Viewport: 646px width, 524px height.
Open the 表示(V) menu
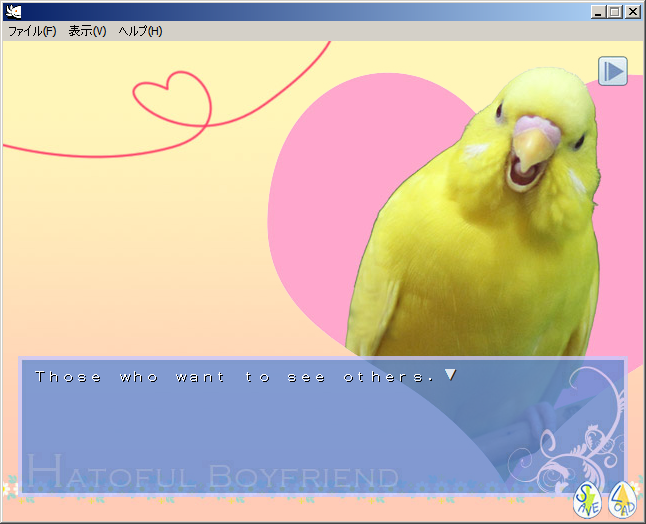[x=87, y=31]
